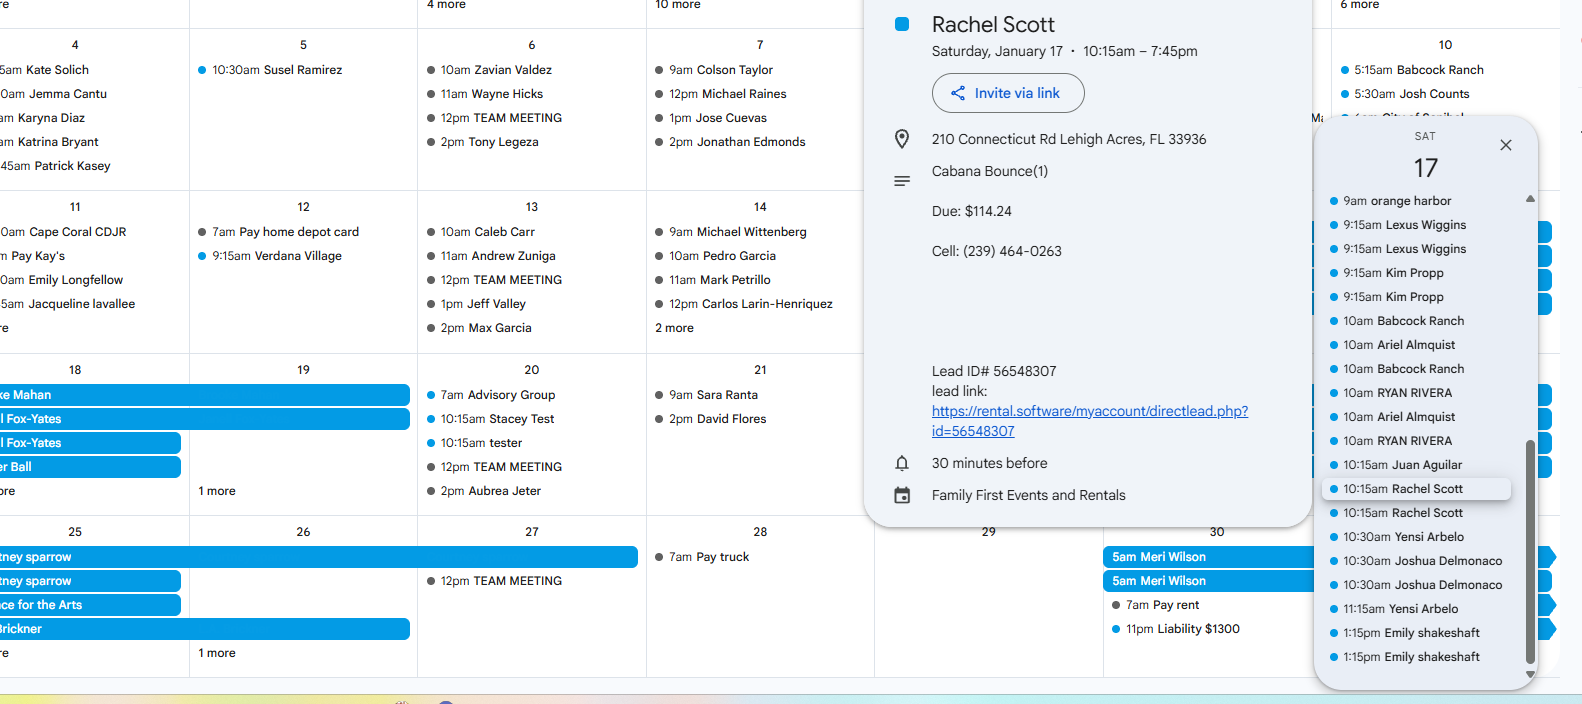Close the Saturday 17 events popup
This screenshot has width=1582, height=704.
[1505, 145]
